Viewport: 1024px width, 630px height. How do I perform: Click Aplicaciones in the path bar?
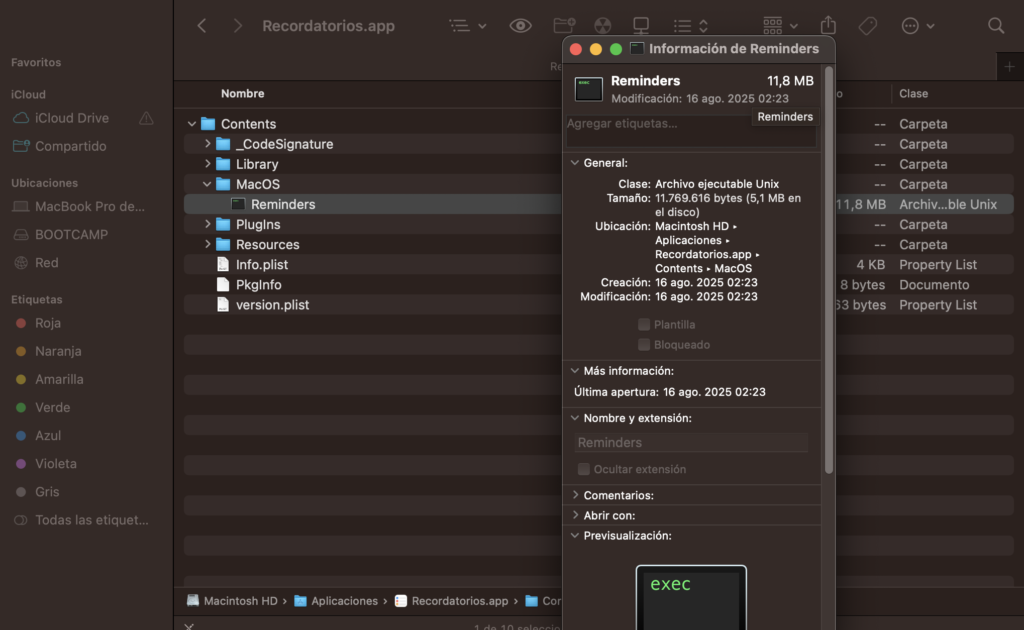343,601
